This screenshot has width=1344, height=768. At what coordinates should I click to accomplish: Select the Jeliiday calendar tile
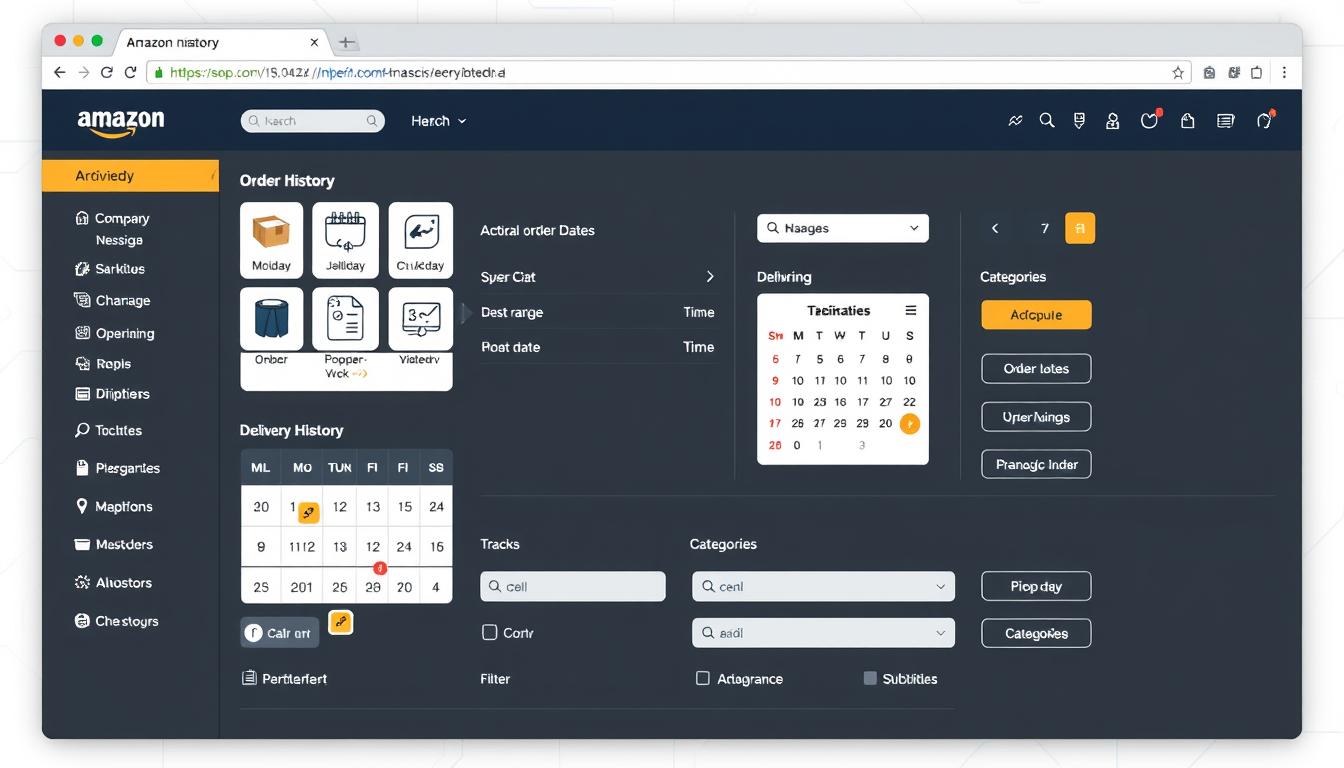345,240
